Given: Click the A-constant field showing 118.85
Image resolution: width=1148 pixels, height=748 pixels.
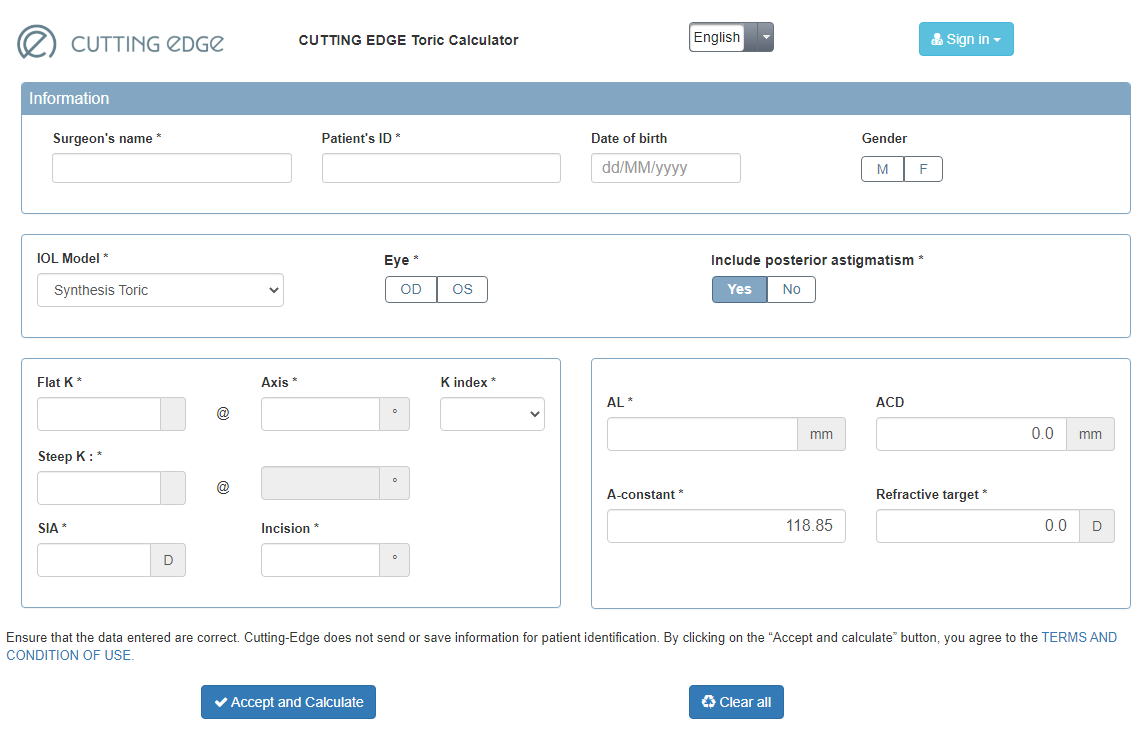Looking at the screenshot, I should 726,526.
